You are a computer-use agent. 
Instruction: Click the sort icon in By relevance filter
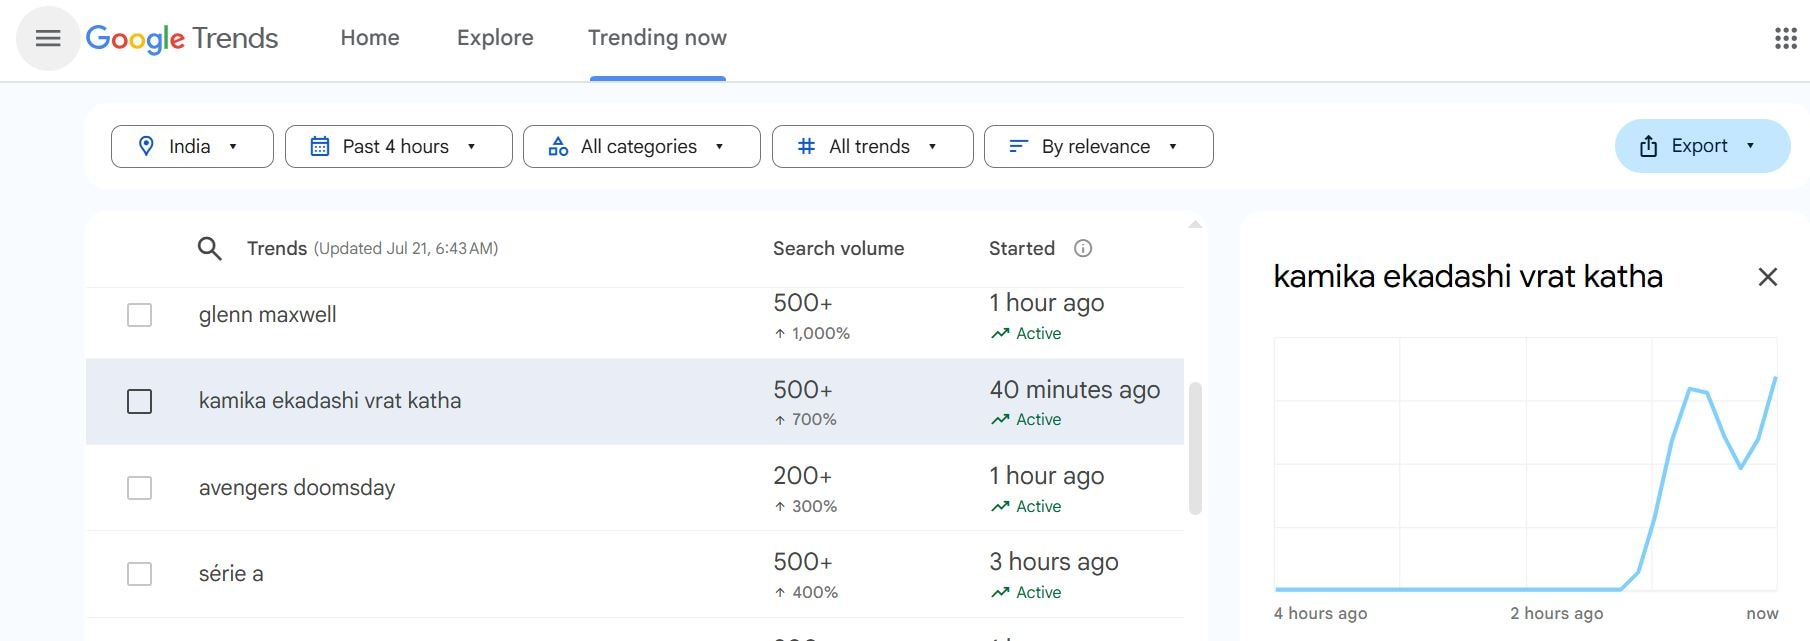click(1018, 146)
